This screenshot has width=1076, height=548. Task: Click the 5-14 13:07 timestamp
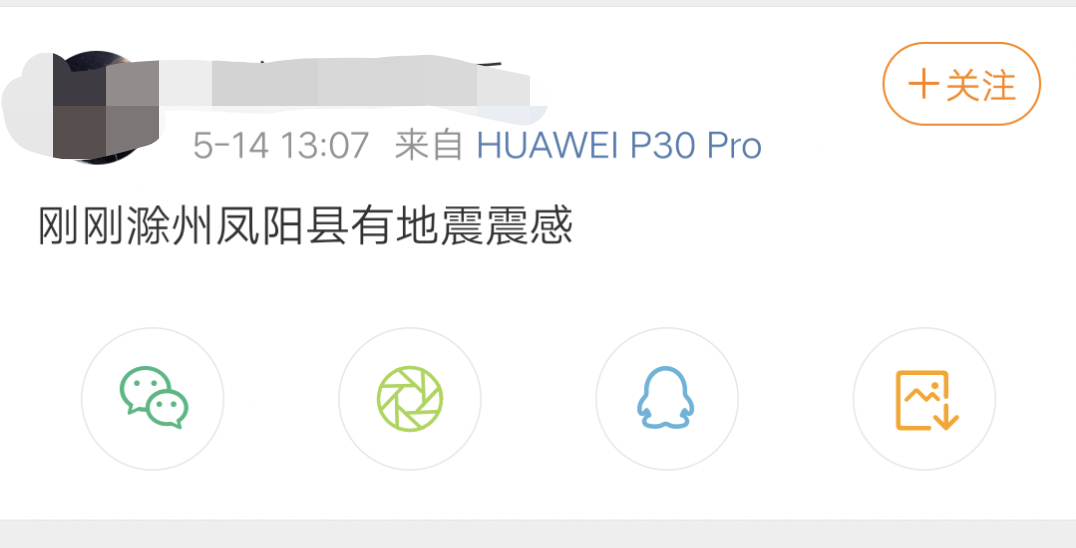click(x=281, y=145)
